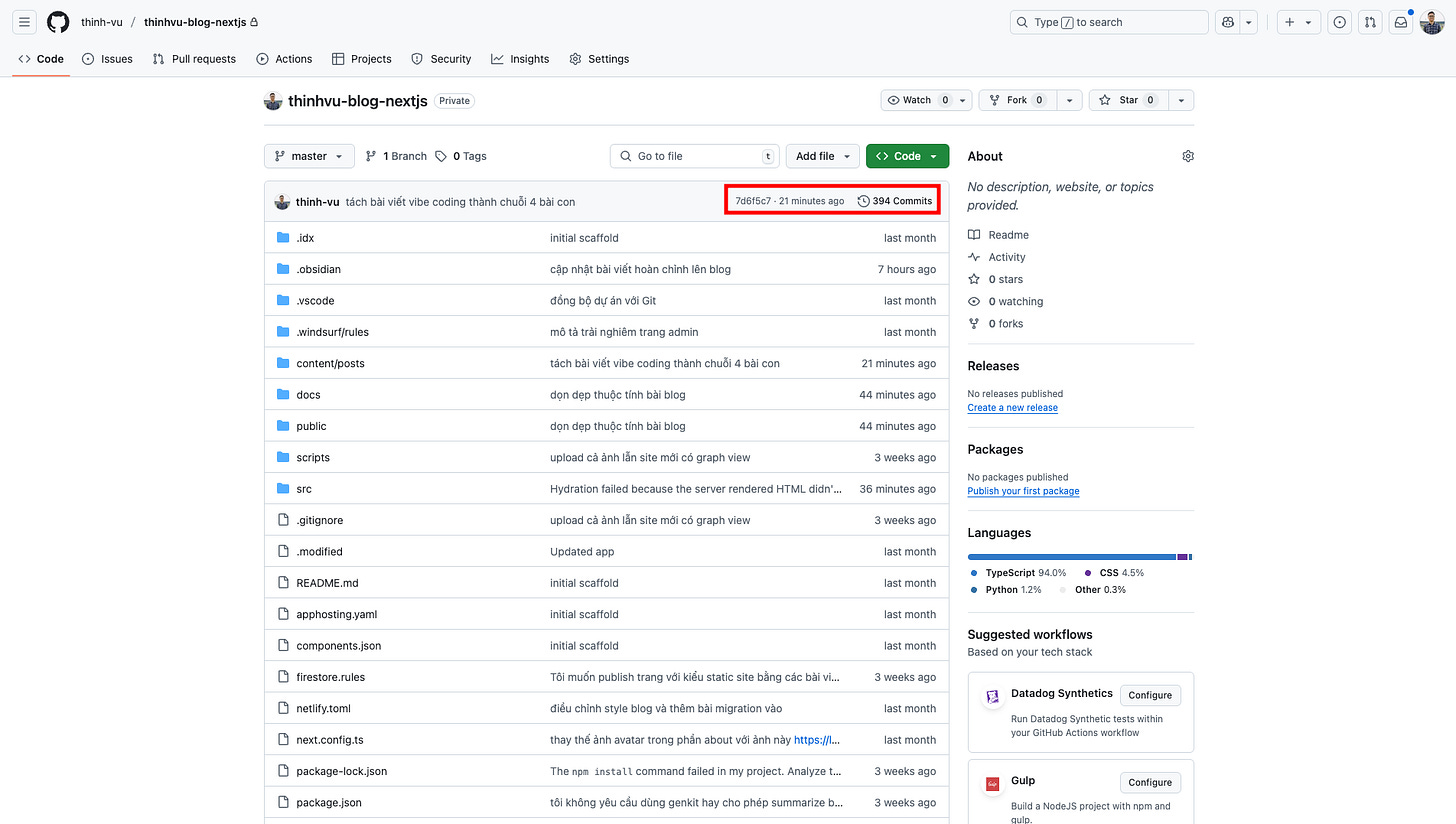Image resolution: width=1456 pixels, height=824 pixels.
Task: Click thinh-vu commit author avatar
Action: click(282, 201)
